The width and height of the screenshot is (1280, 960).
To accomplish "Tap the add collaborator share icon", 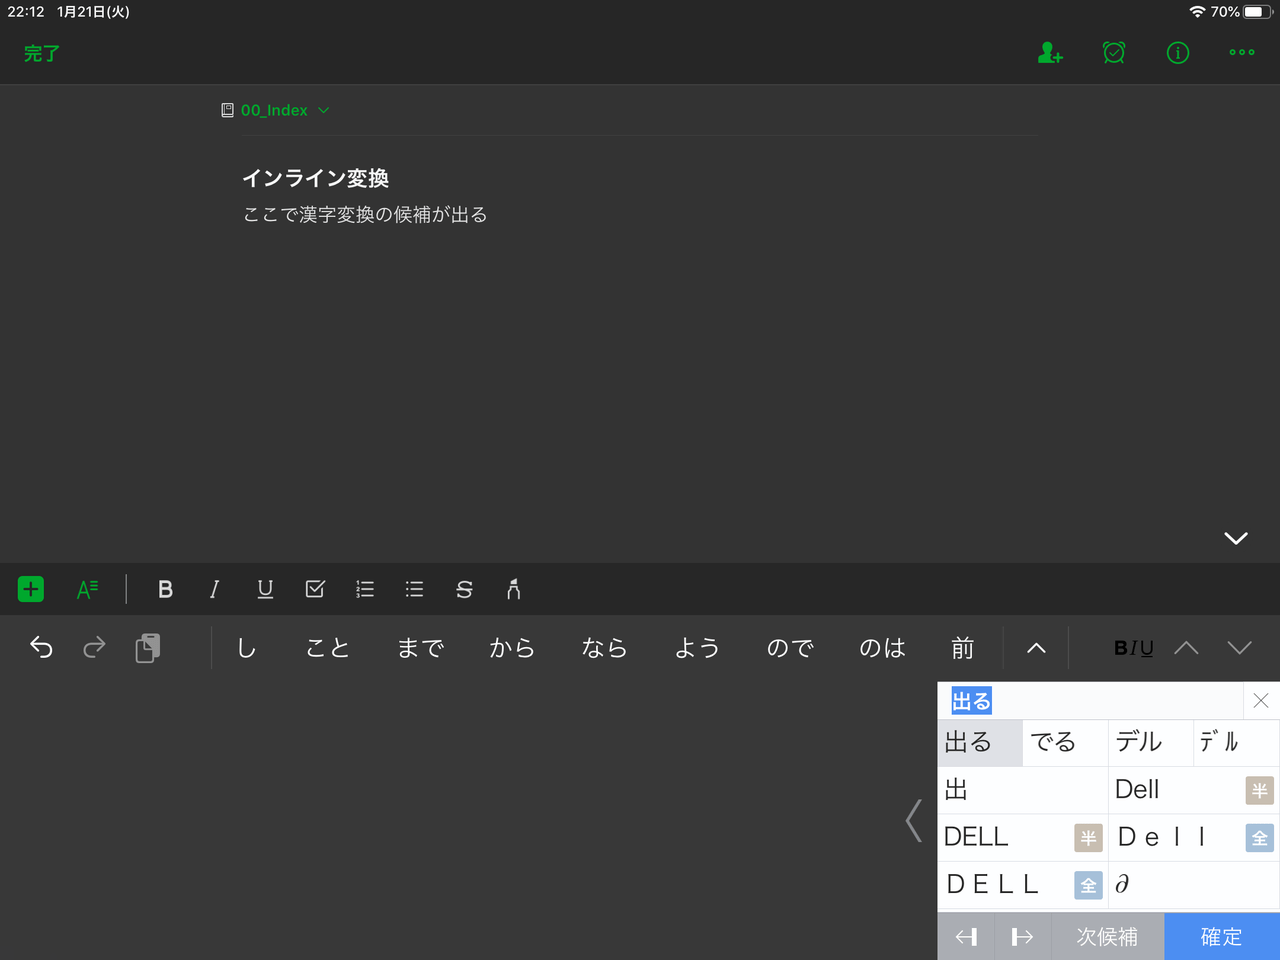I will [1050, 53].
